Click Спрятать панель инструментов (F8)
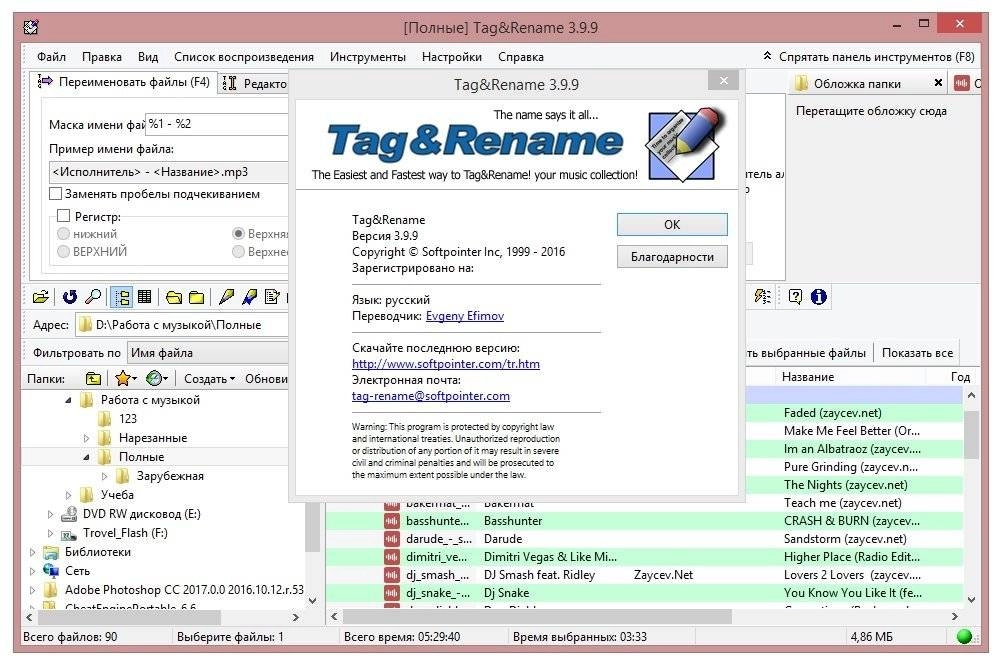The width and height of the screenshot is (1006, 672). 868,57
